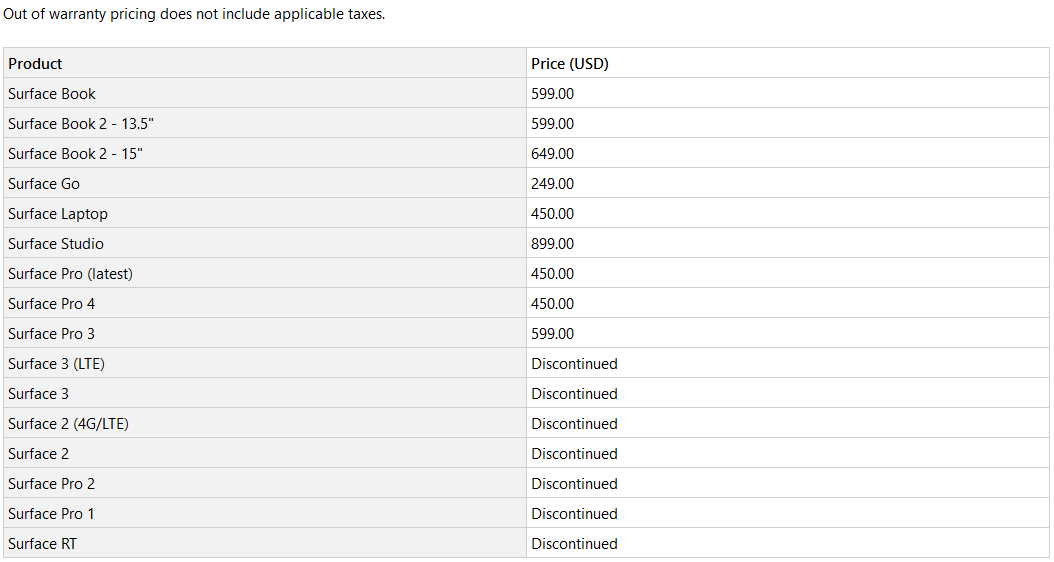Select the Surface RT product cell
Image resolution: width=1054 pixels, height=562 pixels.
click(265, 543)
